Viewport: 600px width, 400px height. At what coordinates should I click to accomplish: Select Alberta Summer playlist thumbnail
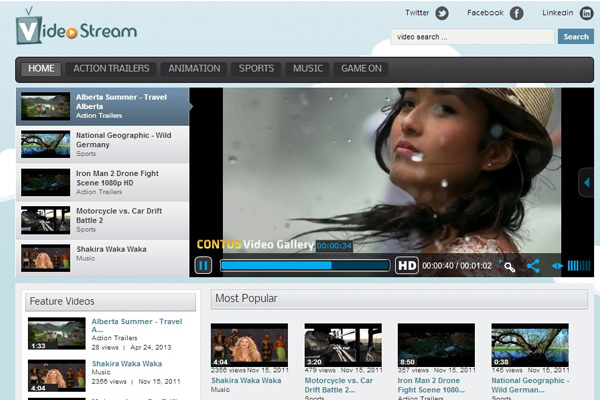click(x=46, y=106)
